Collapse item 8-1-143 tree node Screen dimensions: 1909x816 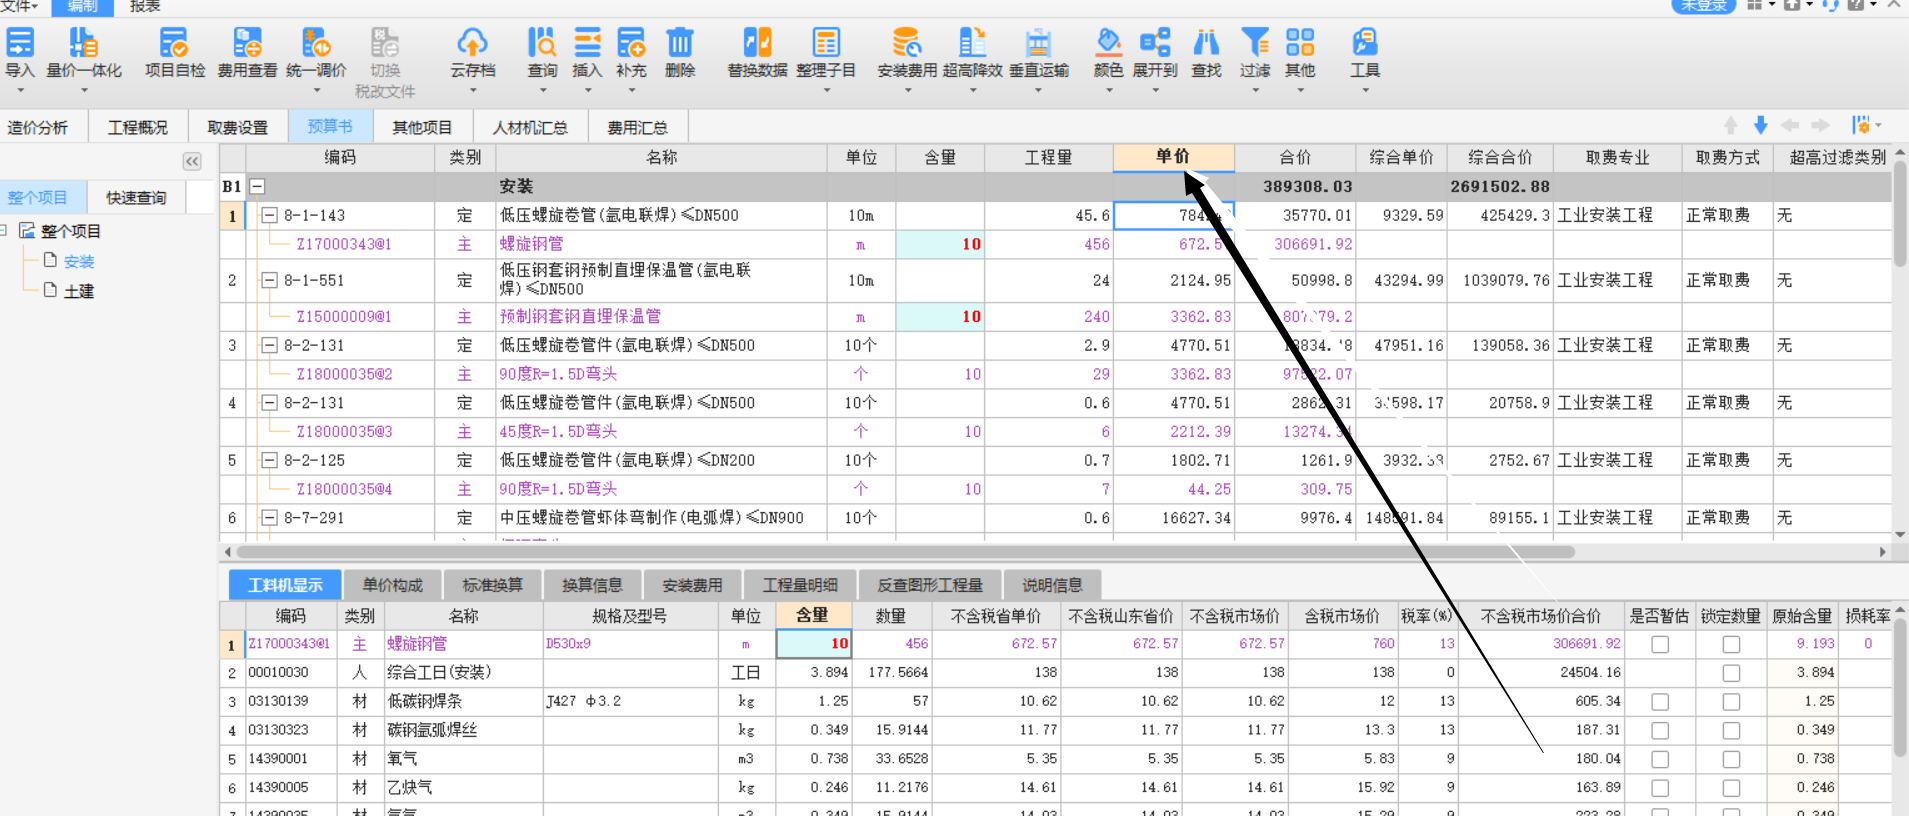[x=269, y=215]
